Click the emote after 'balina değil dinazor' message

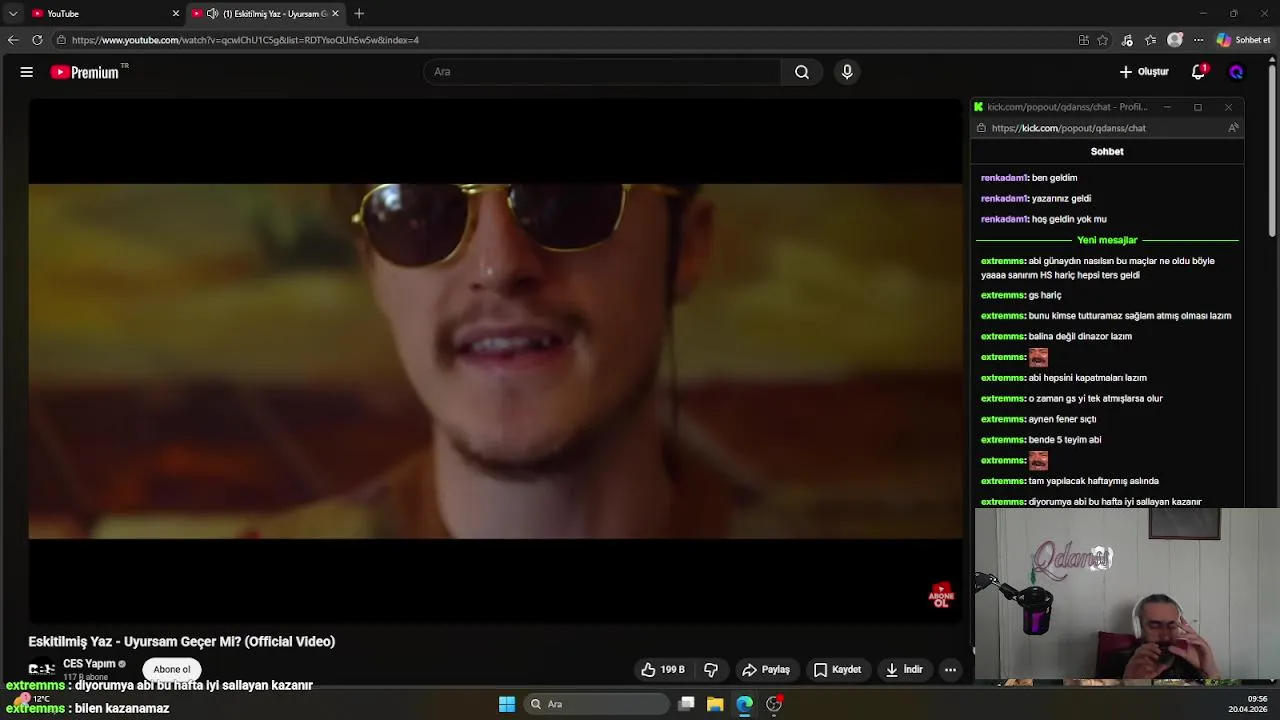tap(1038, 357)
